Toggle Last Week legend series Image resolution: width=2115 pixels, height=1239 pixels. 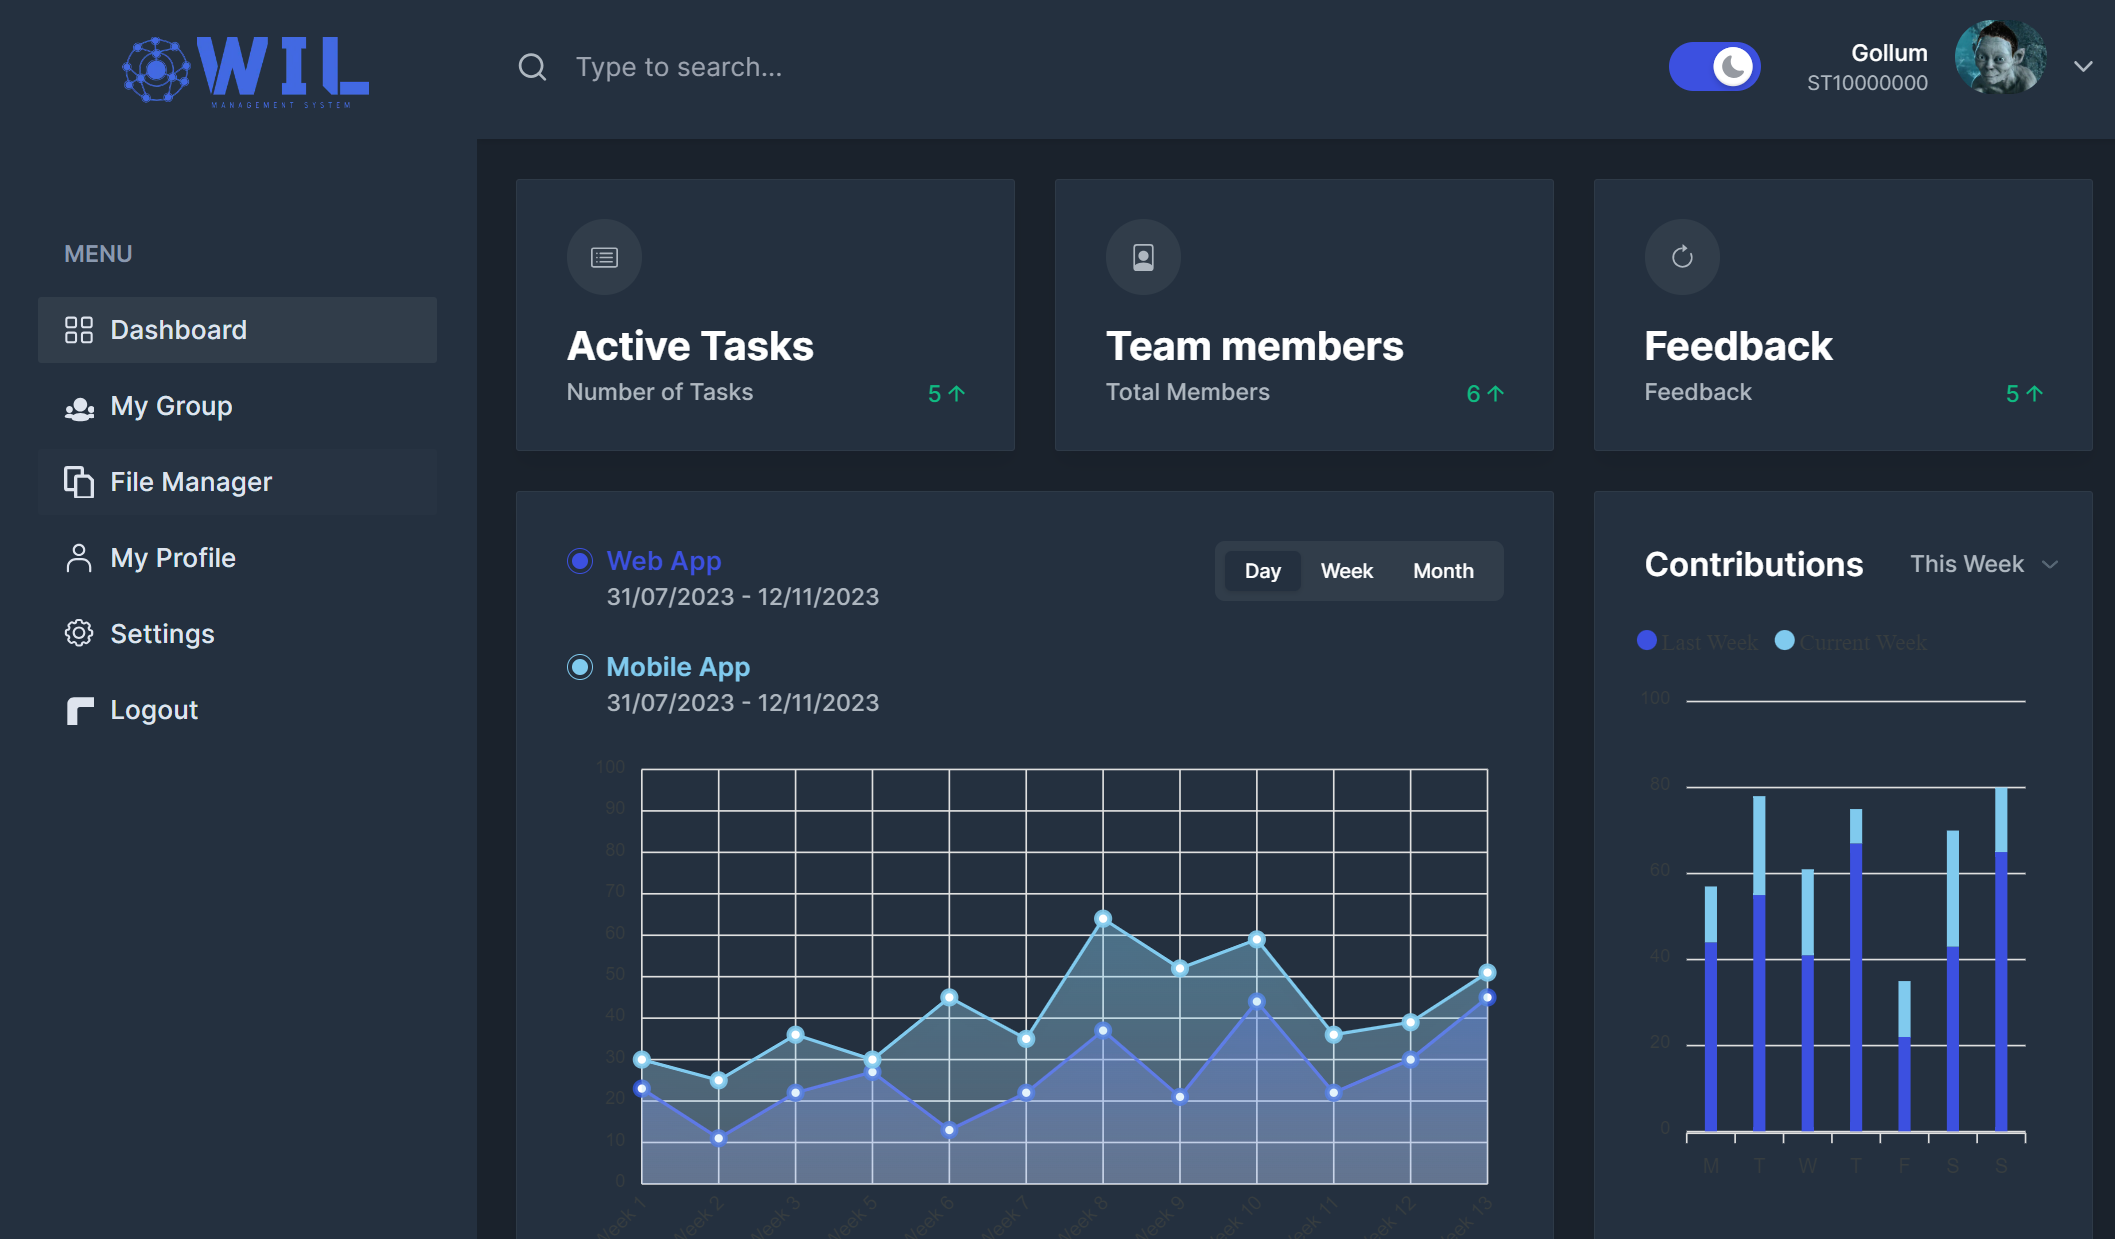pos(1697,641)
